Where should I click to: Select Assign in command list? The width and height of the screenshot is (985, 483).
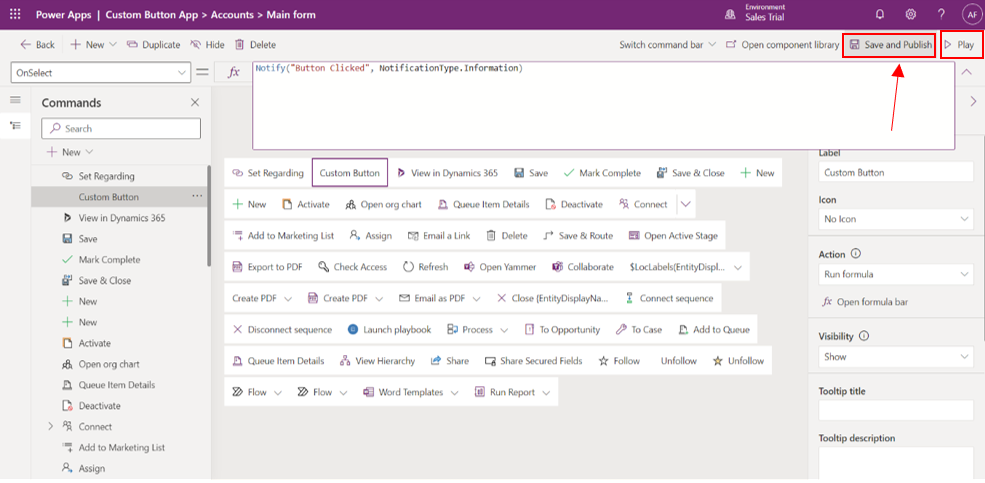pyautogui.click(x=92, y=468)
